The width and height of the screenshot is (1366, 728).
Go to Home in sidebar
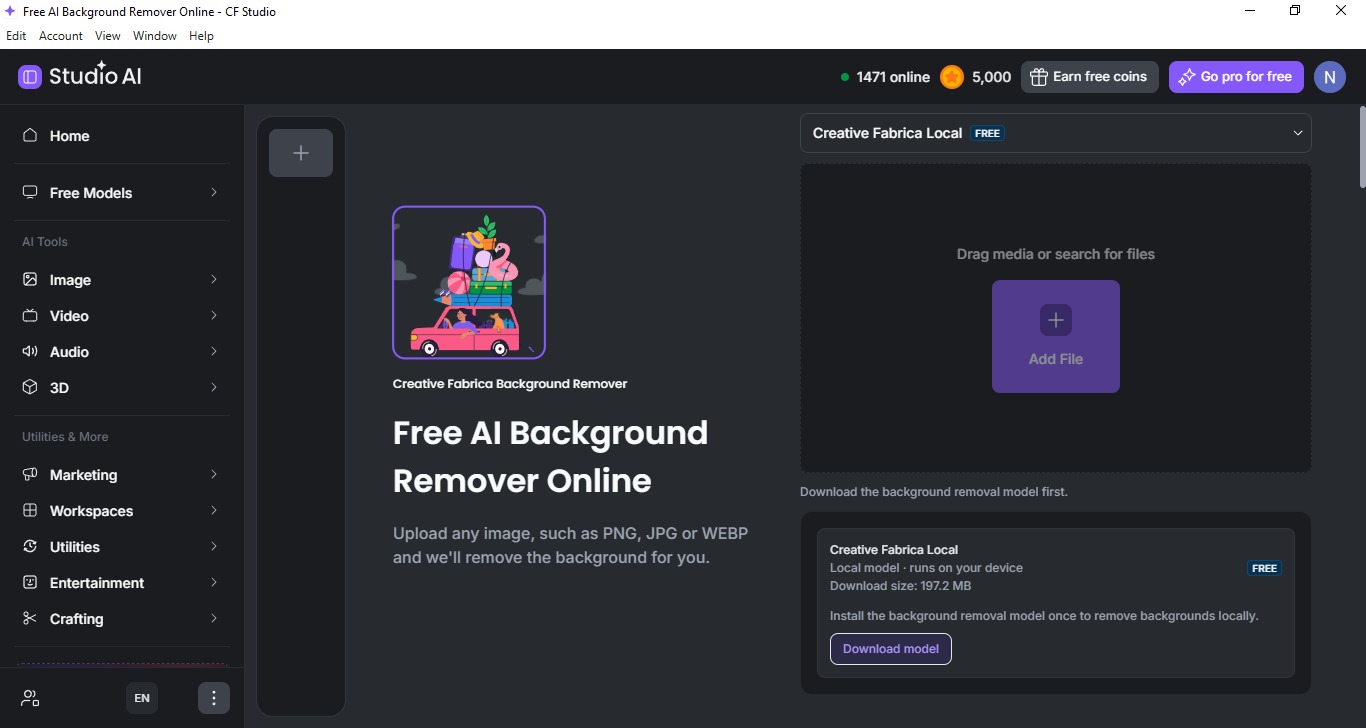(121, 135)
